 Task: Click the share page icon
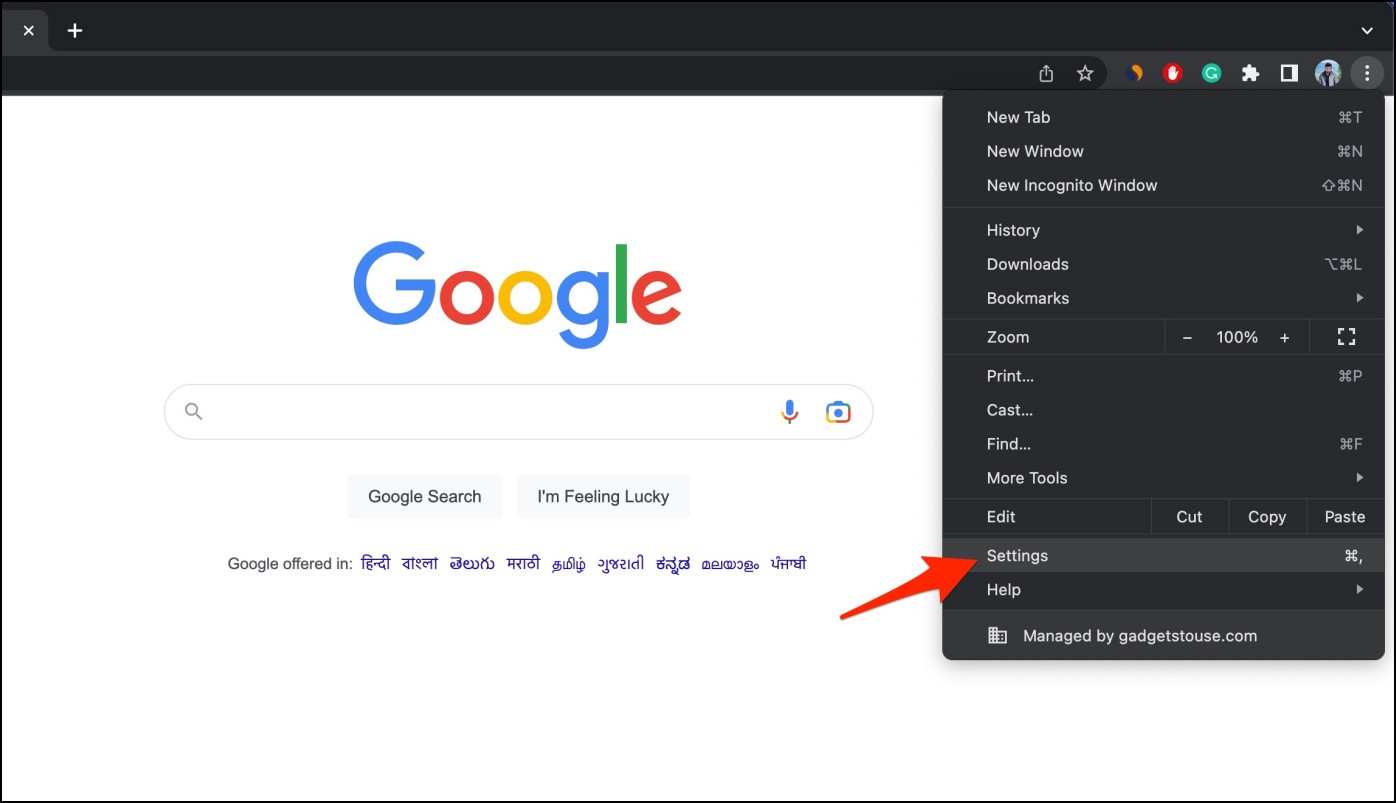[x=1046, y=73]
